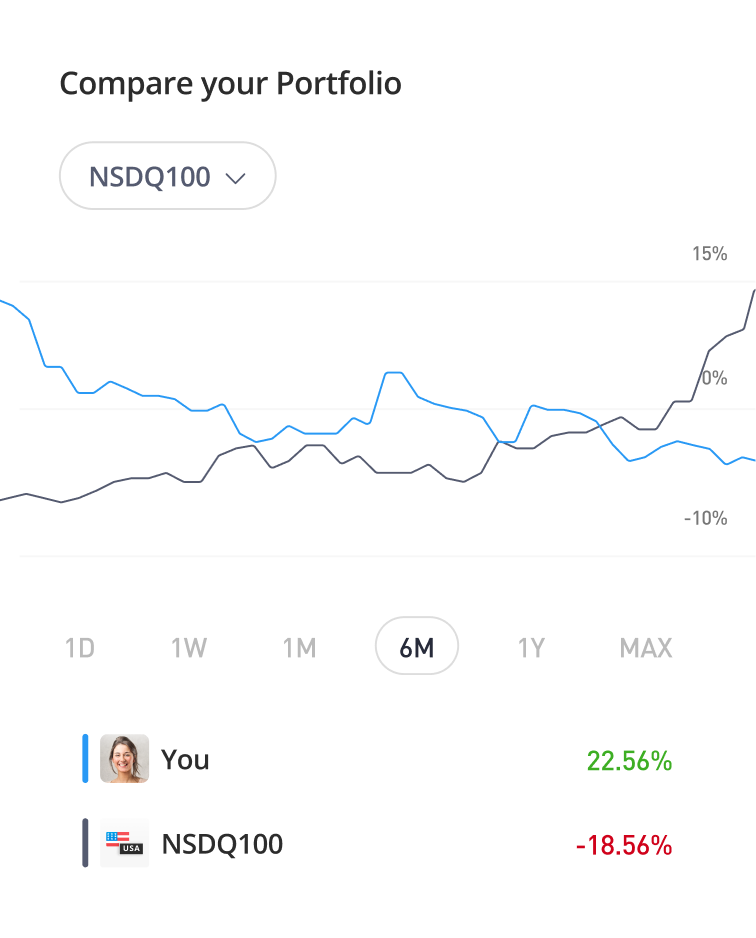Select the 6M time range pill

coord(416,647)
